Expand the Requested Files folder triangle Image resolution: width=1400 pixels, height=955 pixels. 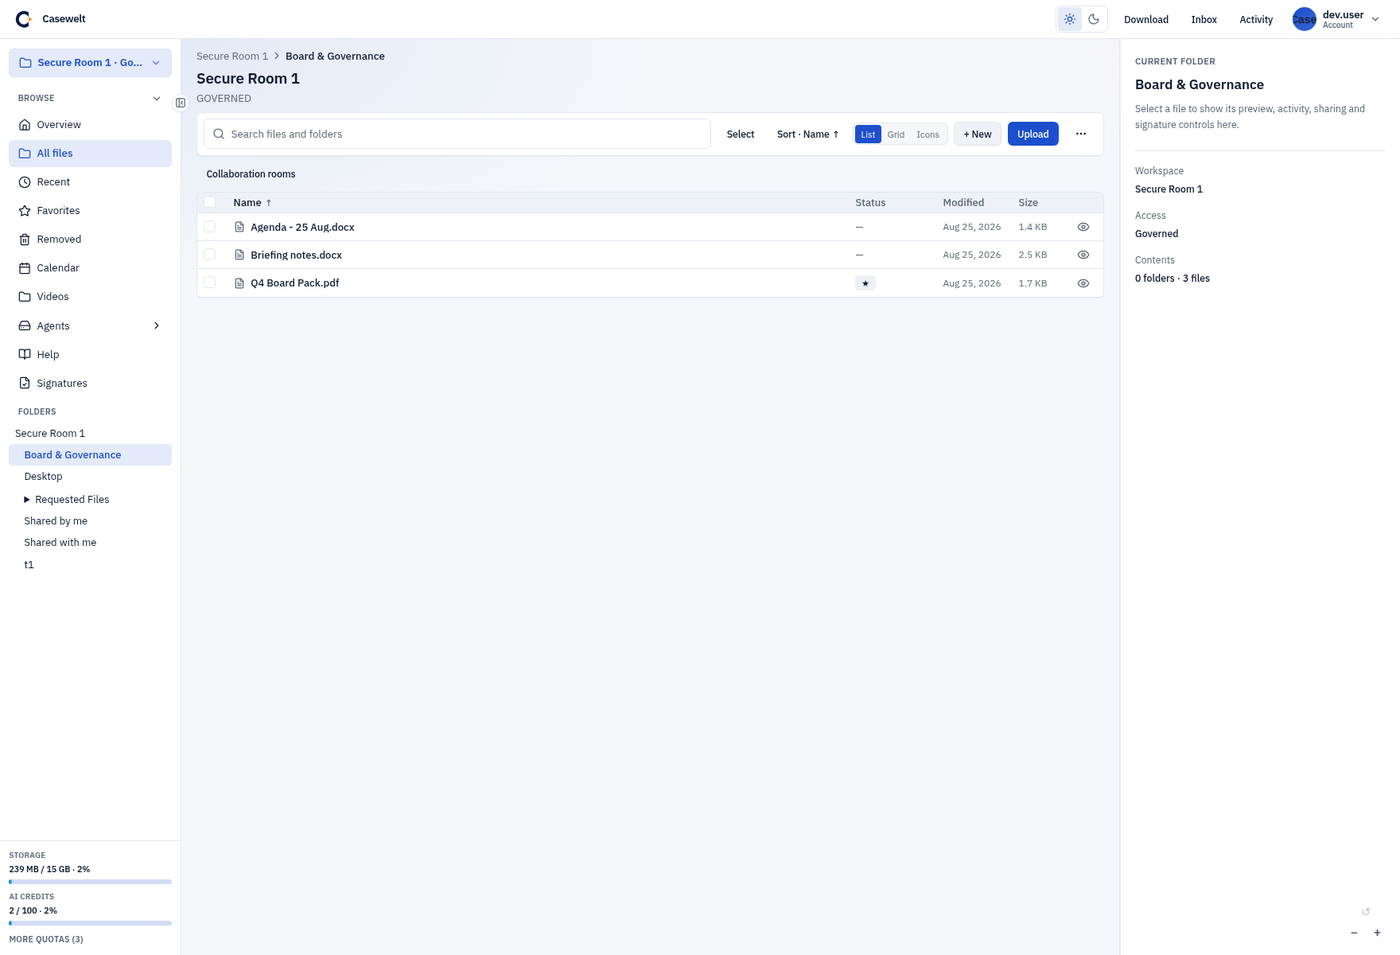coord(27,499)
